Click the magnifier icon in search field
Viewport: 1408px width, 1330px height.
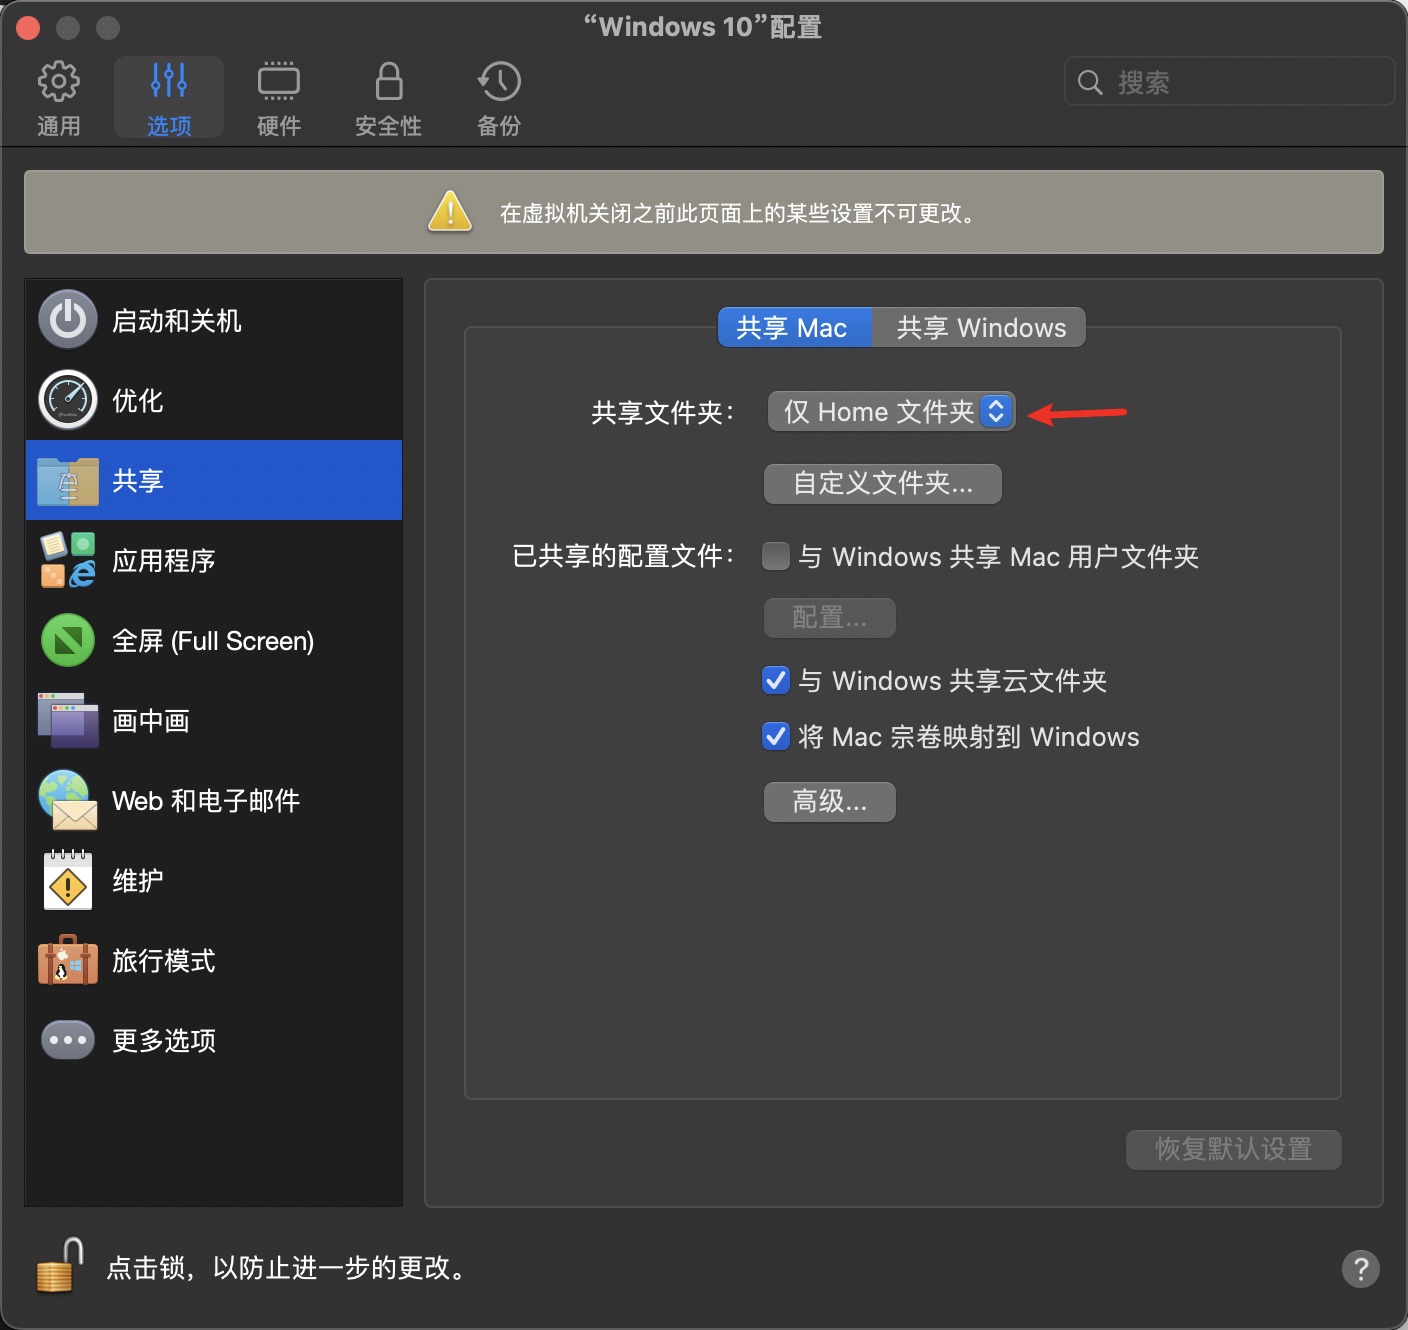pos(1090,82)
